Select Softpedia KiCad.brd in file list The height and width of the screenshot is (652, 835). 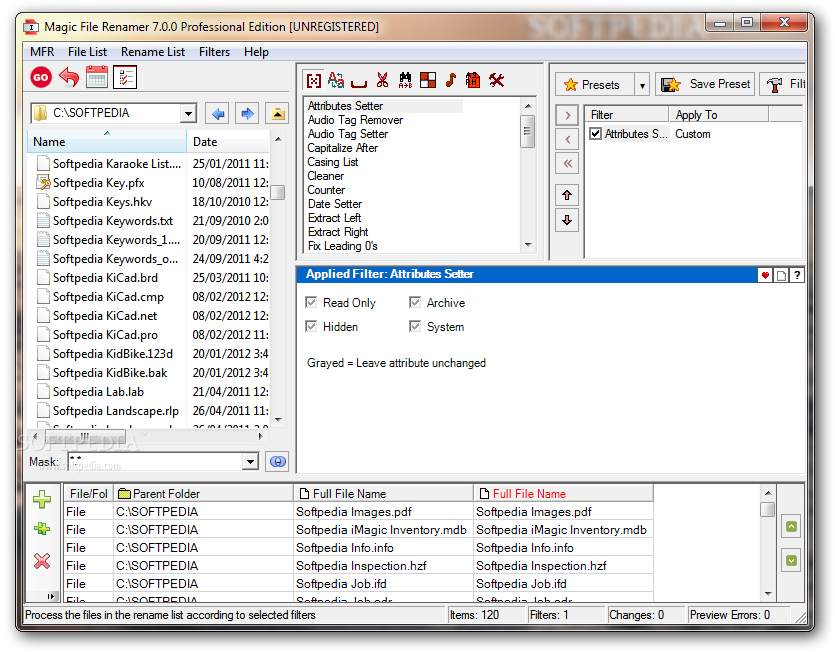[105, 278]
